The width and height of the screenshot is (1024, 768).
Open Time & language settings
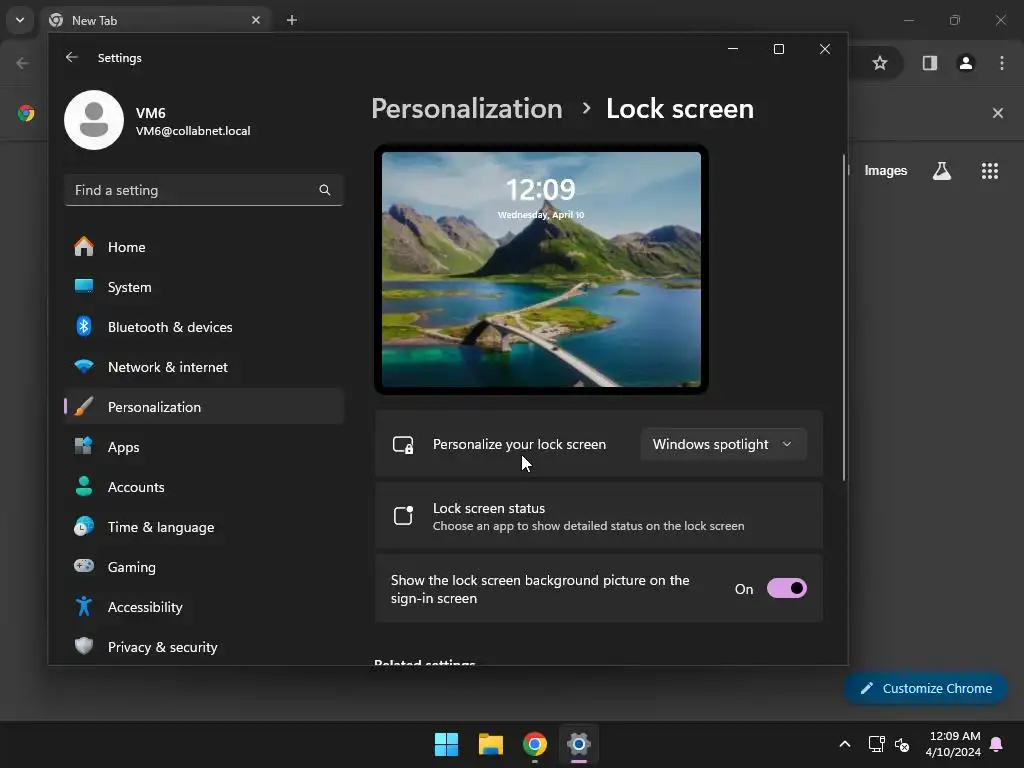pos(204,526)
